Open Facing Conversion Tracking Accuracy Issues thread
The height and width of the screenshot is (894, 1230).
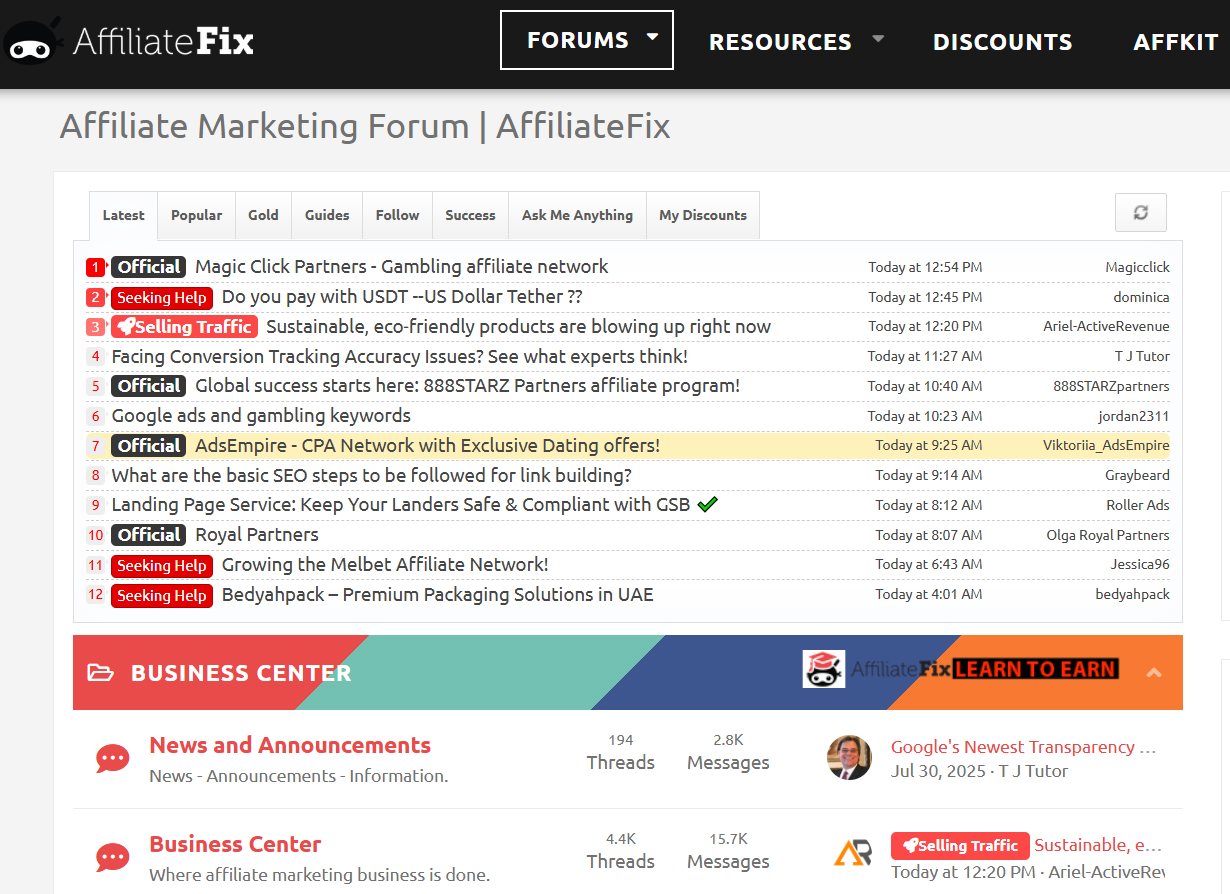399,356
